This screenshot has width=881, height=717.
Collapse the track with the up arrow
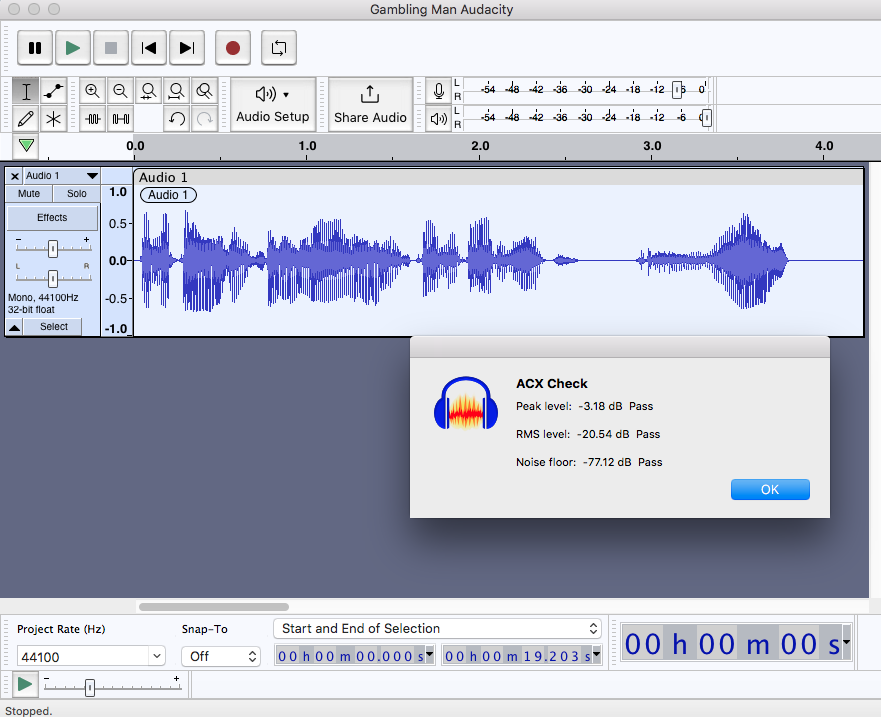[15, 327]
